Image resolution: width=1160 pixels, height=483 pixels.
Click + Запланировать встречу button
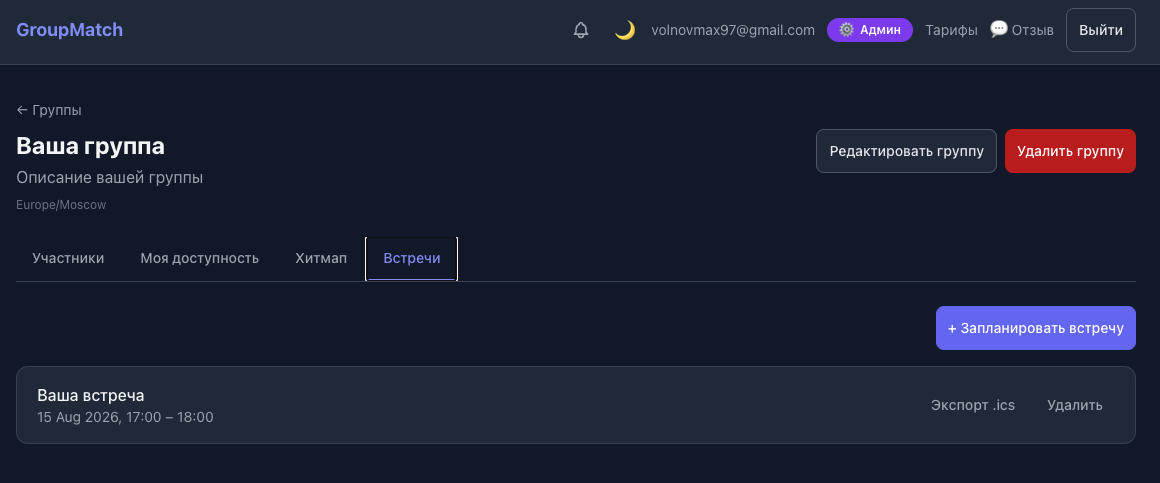point(1036,328)
